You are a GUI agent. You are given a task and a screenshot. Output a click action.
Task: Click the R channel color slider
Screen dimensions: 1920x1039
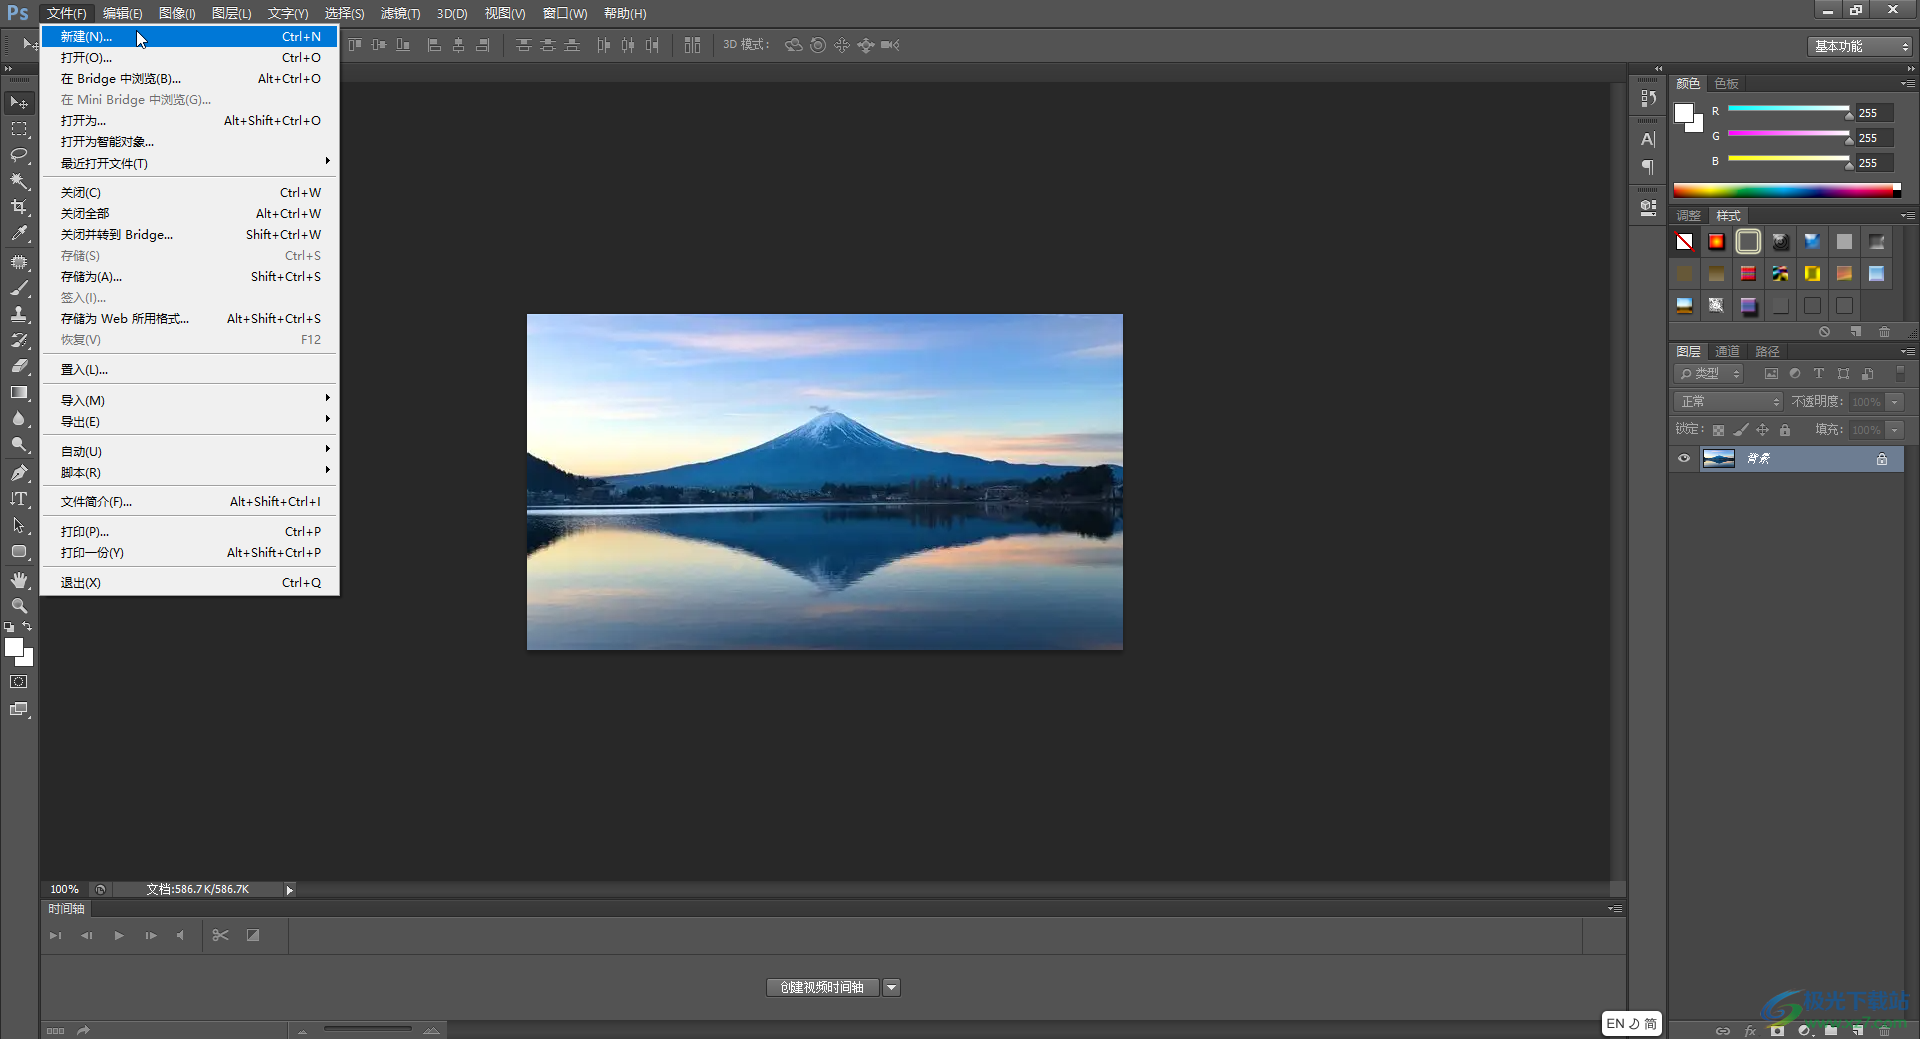(1788, 108)
